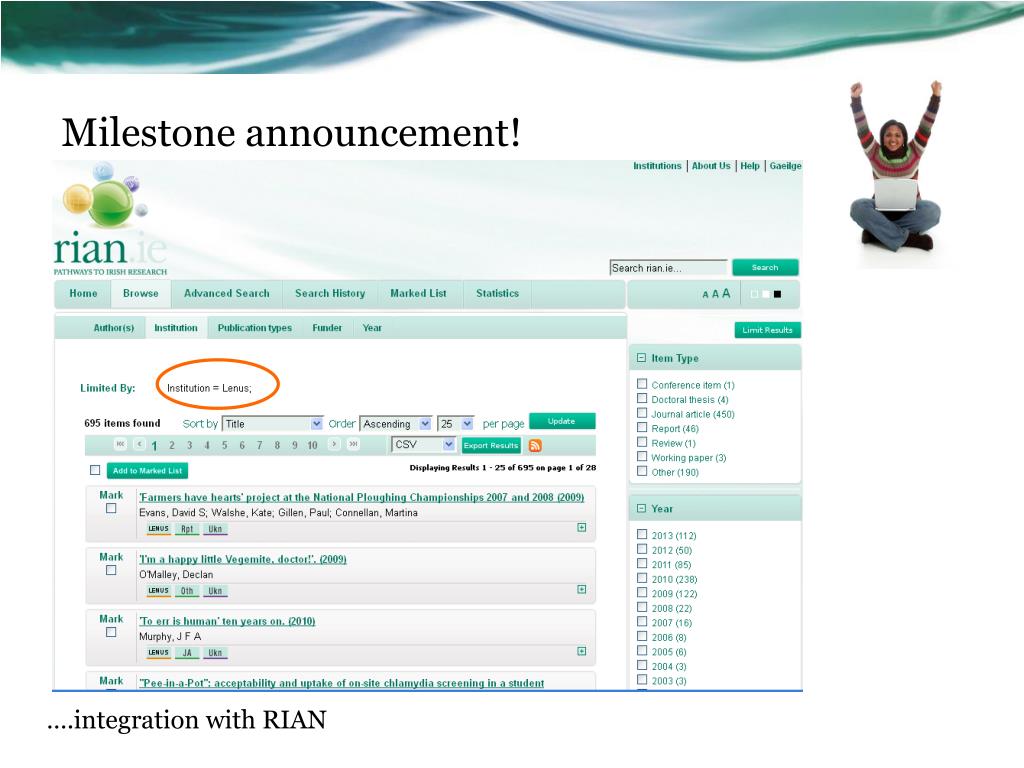Expand details for Vegemite doctor record

click(x=581, y=590)
